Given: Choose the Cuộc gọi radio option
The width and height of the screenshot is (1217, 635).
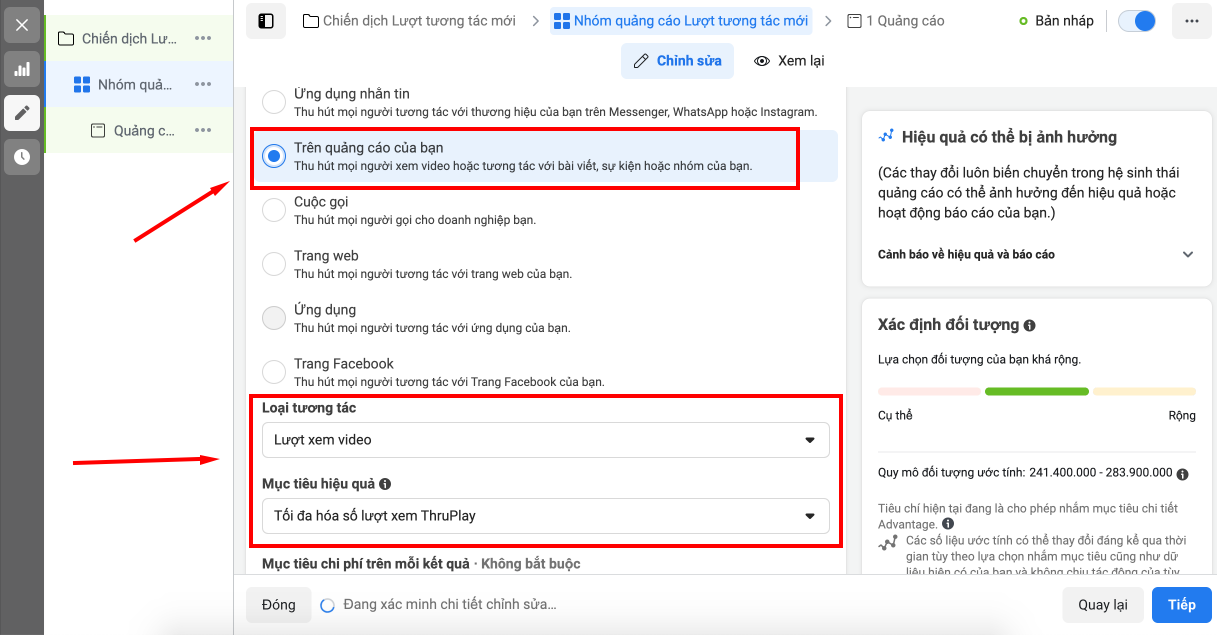Looking at the screenshot, I should coord(273,210).
